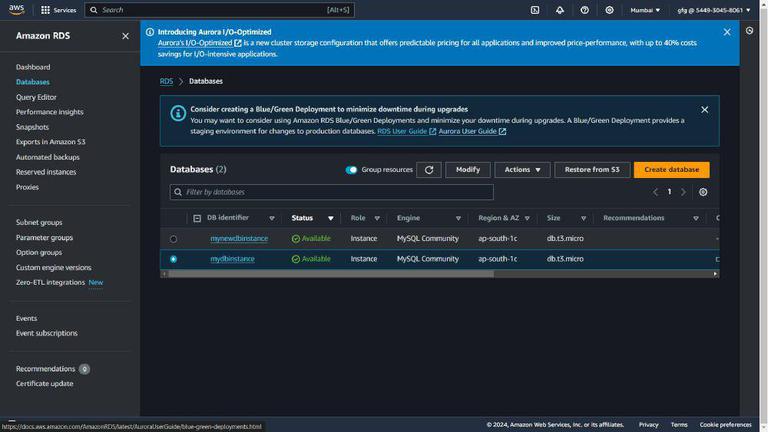This screenshot has height=432, width=768.
Task: Open Event subscriptions in sidebar
Action: 47,333
